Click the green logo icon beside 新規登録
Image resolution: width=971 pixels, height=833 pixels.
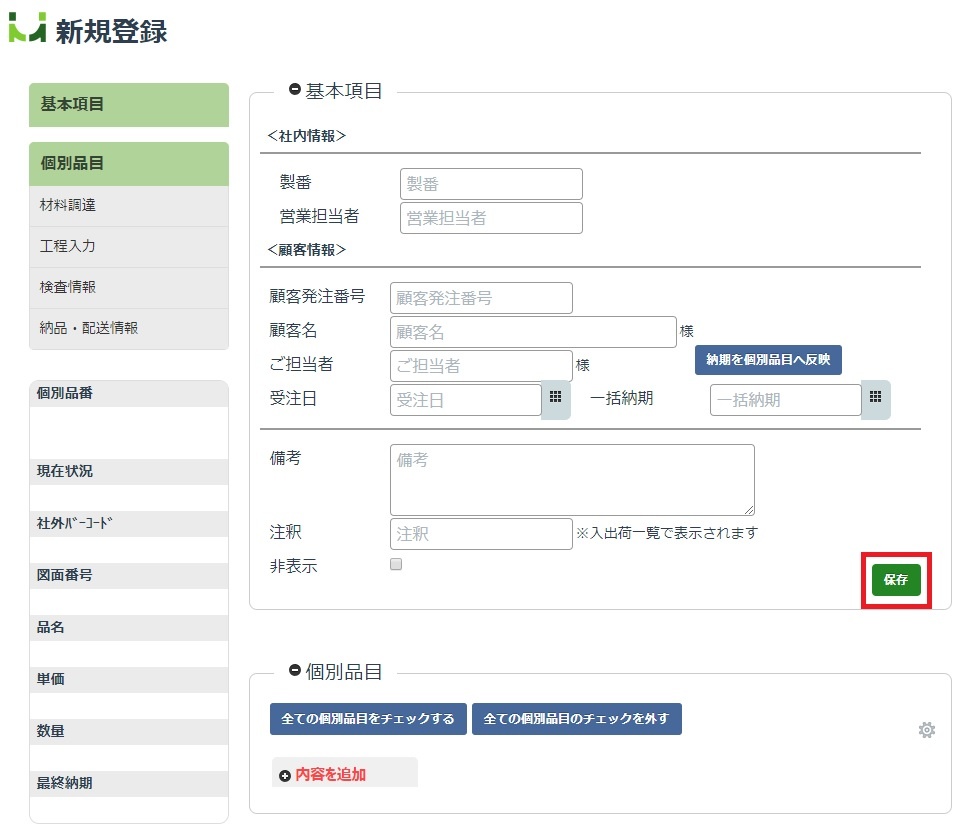27,28
